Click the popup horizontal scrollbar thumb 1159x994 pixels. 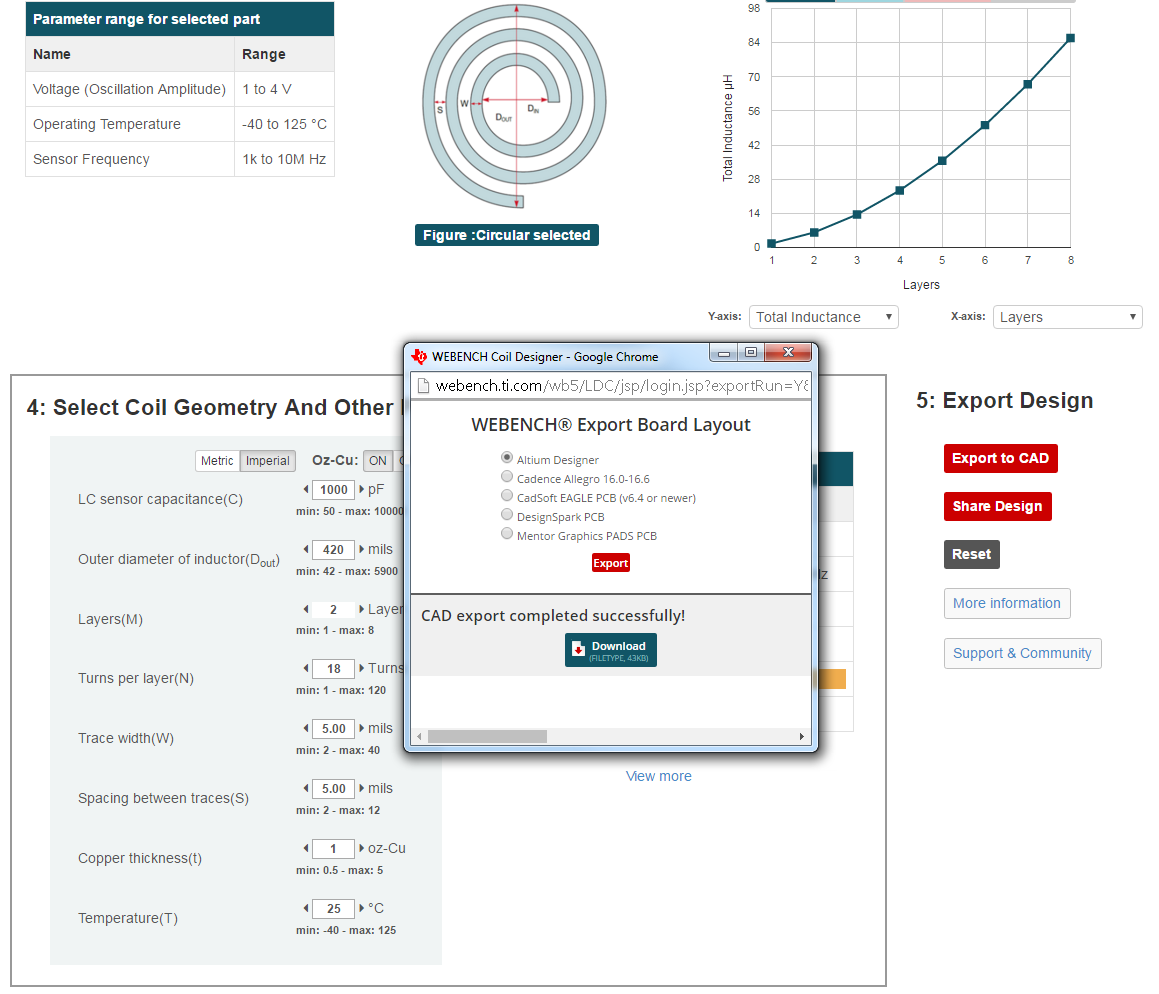coord(487,737)
